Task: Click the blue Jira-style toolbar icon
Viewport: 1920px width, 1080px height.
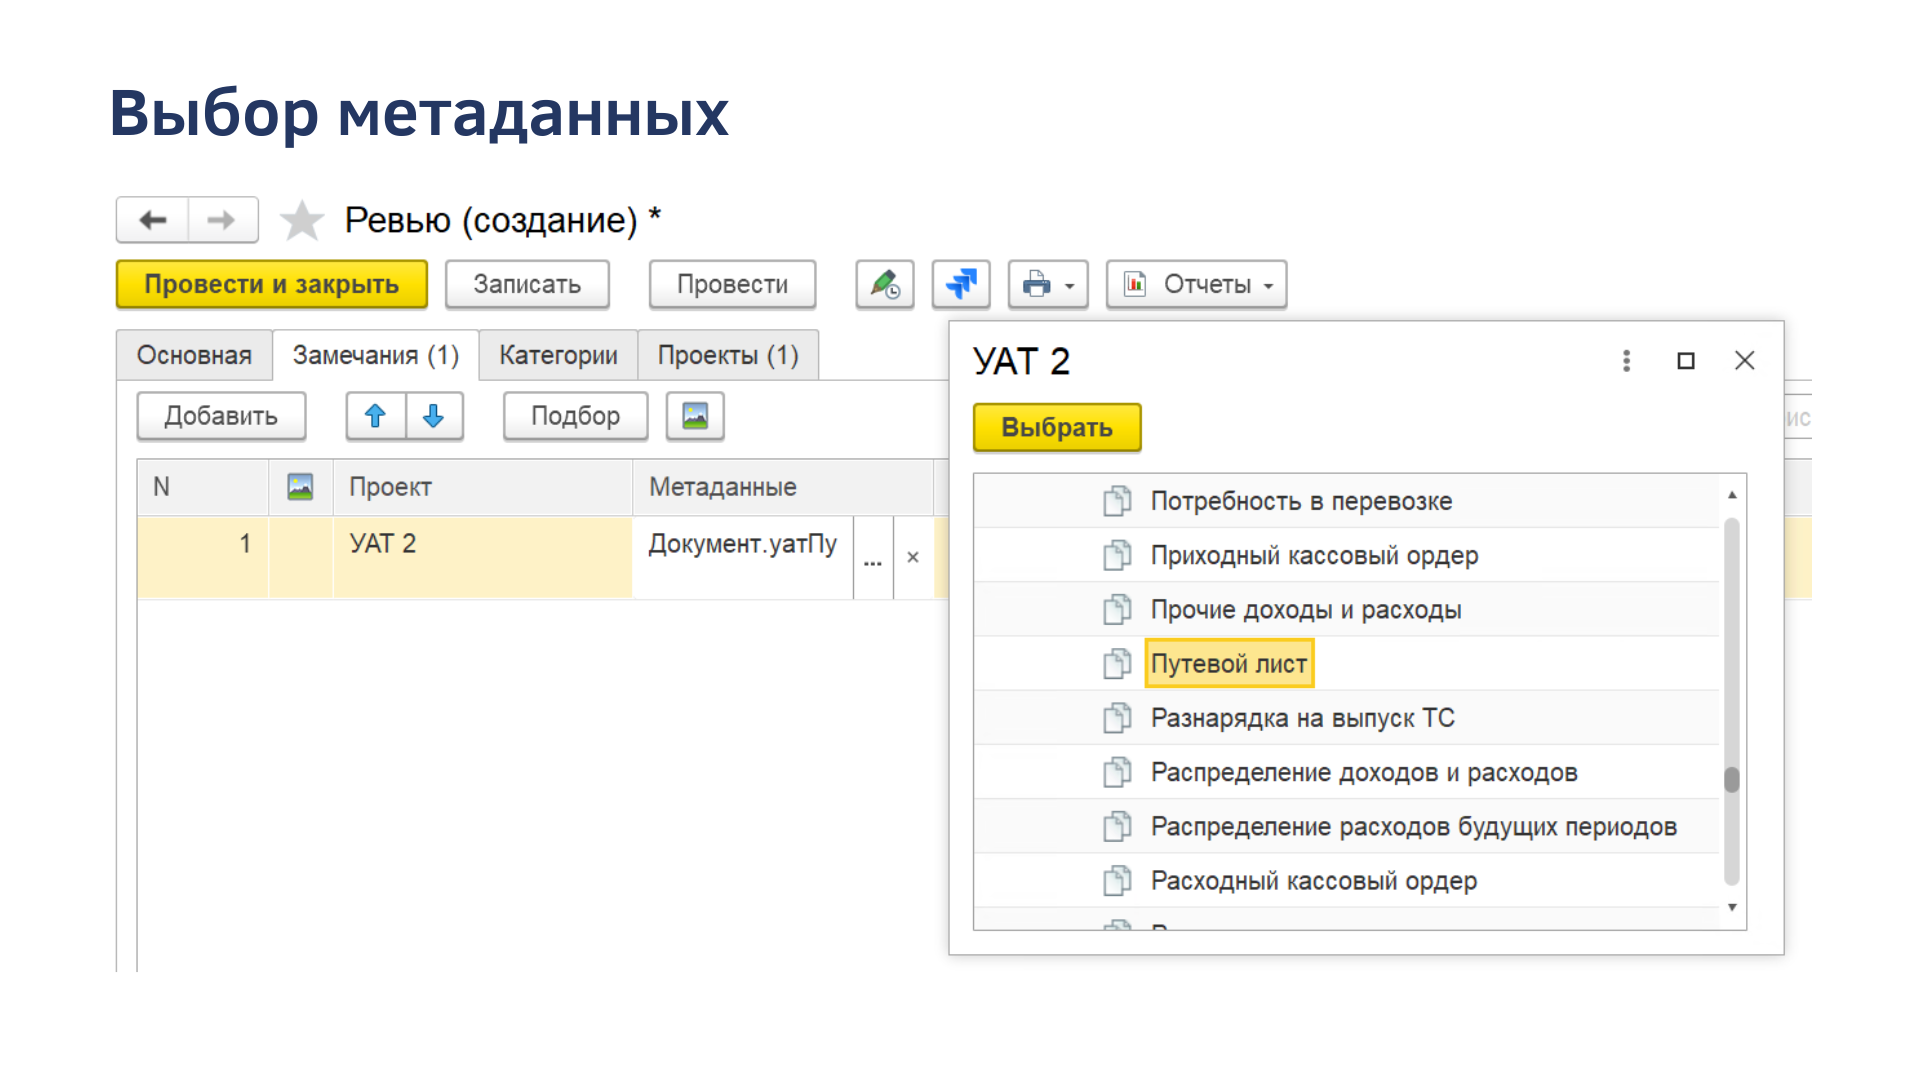Action: click(961, 285)
